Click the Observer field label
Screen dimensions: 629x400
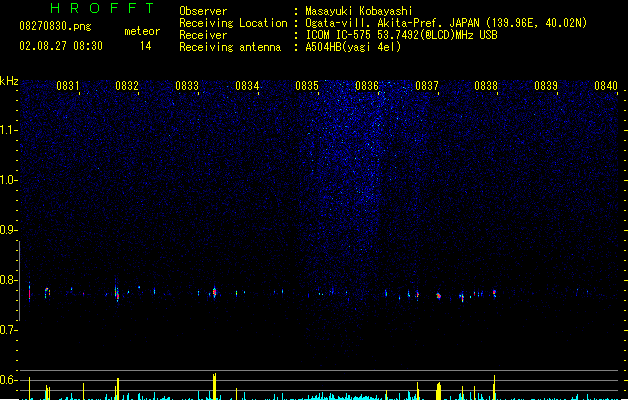(203, 11)
